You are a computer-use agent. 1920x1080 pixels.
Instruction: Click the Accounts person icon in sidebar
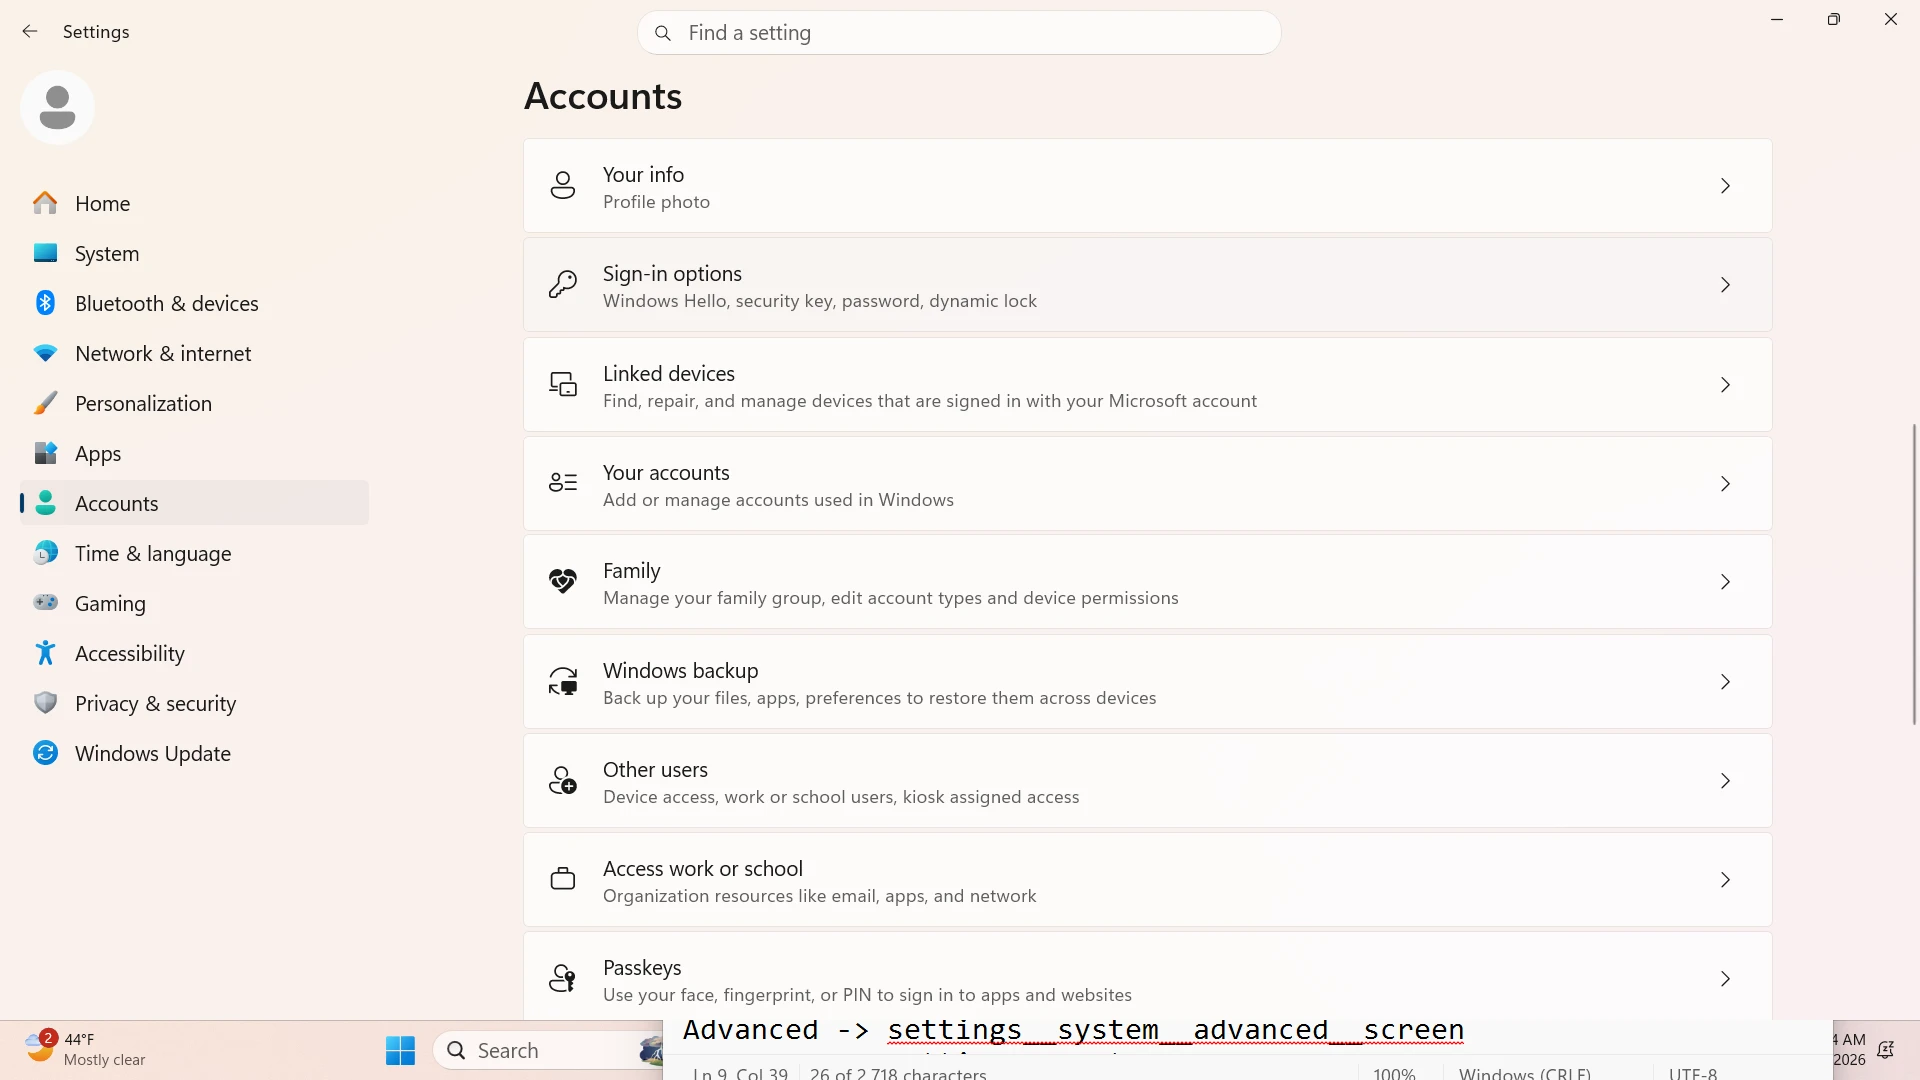[x=45, y=503]
